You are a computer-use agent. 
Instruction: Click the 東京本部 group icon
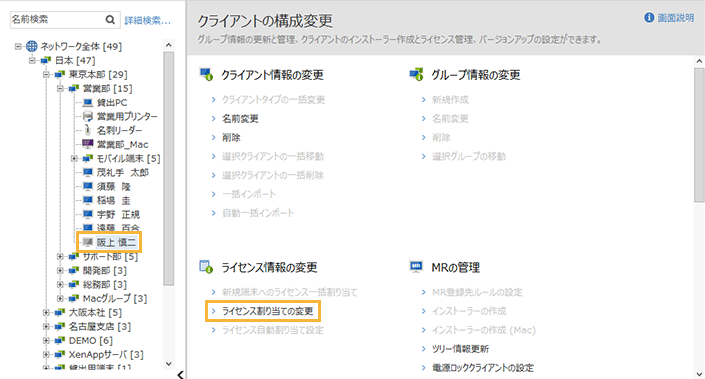coord(59,74)
